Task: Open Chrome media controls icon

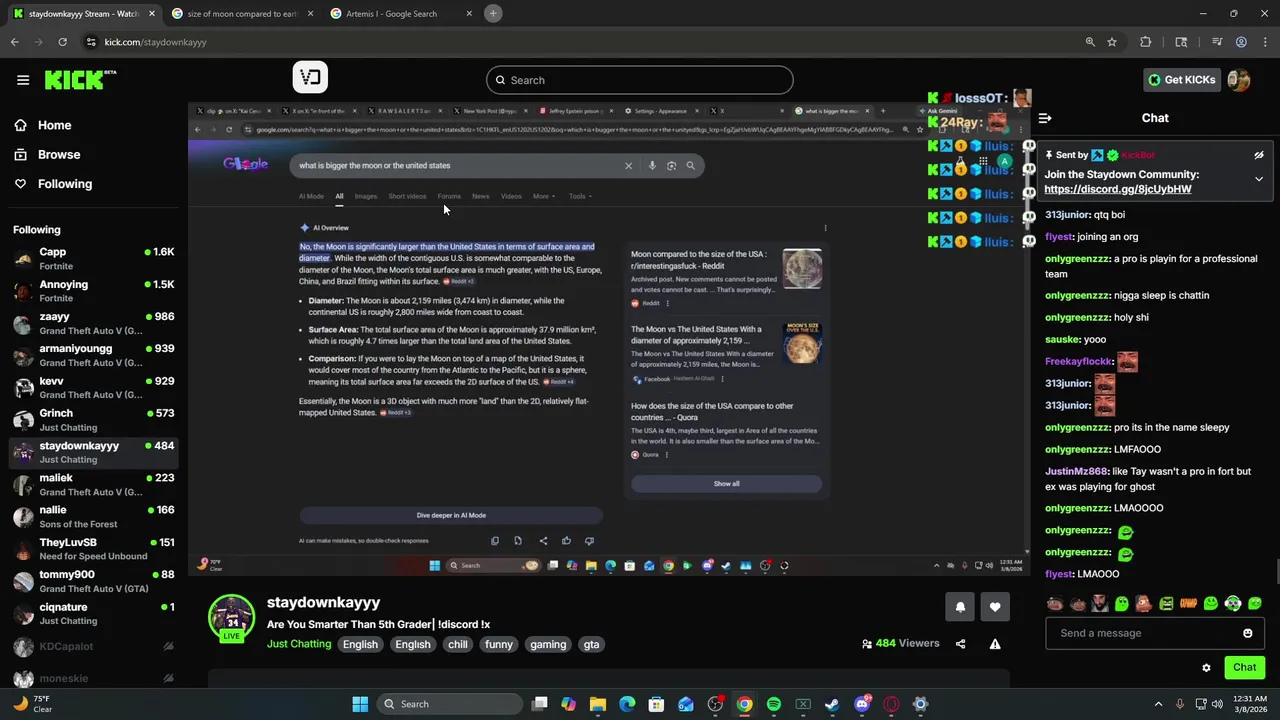Action: click(1217, 42)
